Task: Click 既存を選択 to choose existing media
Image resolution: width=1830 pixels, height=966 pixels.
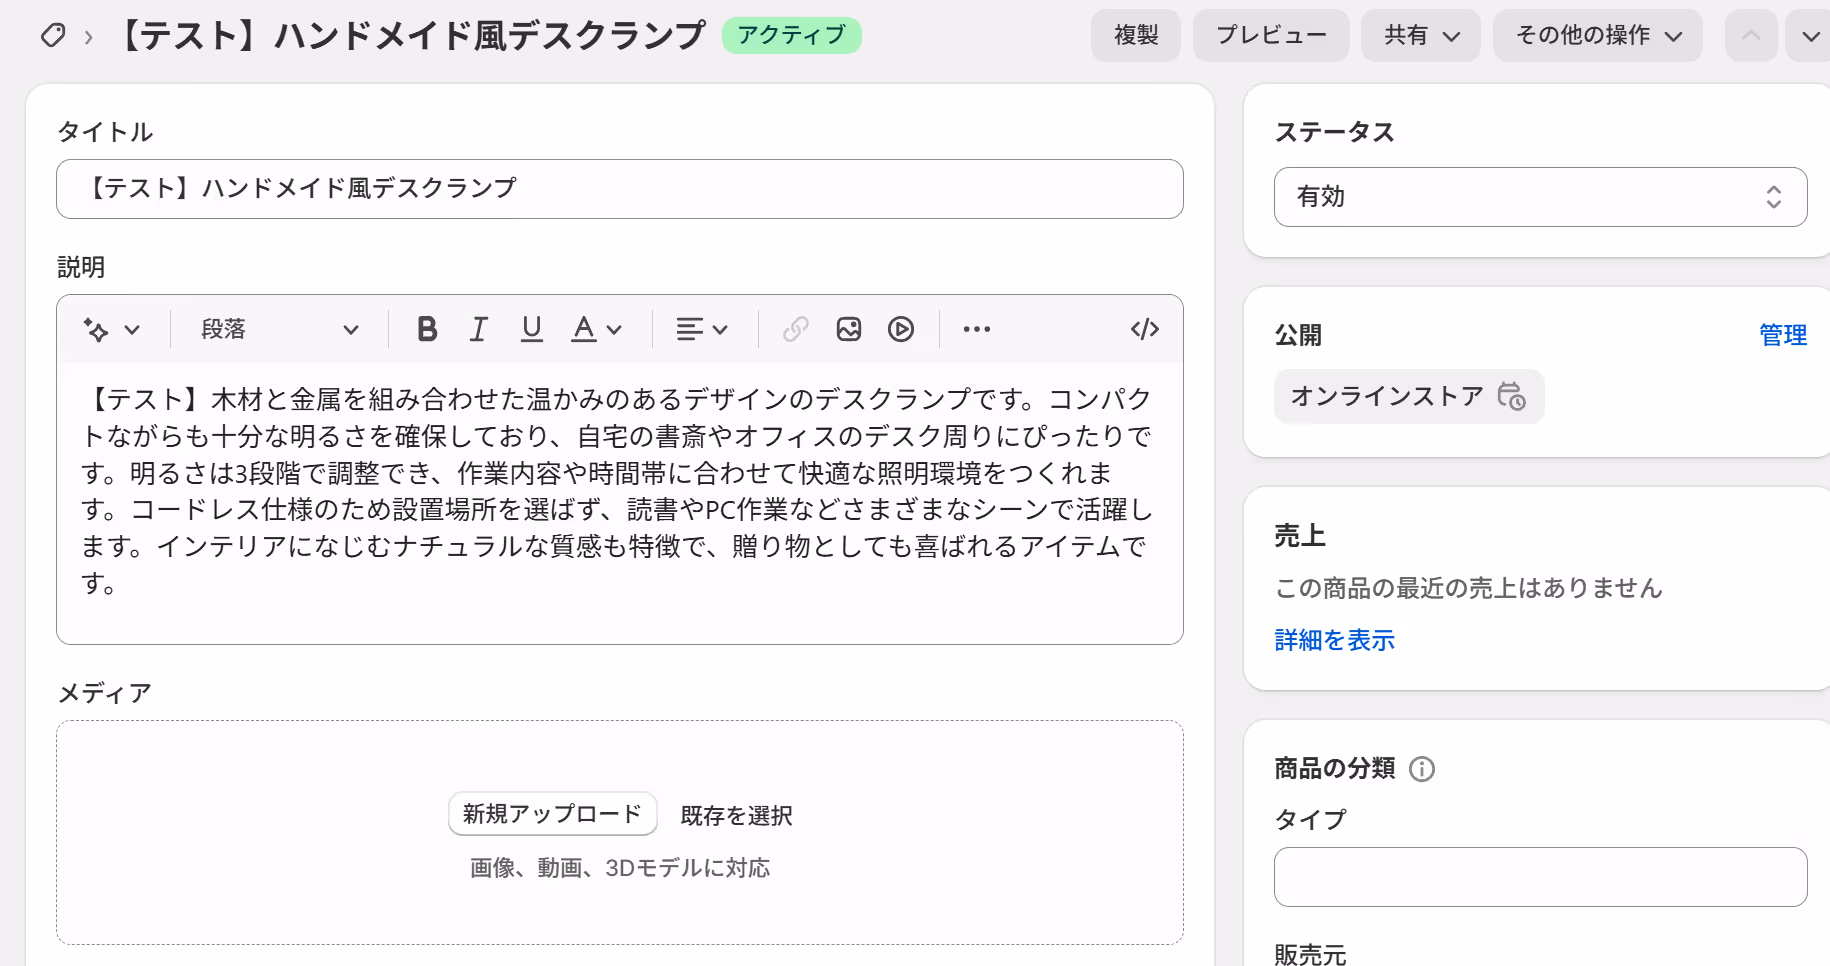Action: point(736,815)
